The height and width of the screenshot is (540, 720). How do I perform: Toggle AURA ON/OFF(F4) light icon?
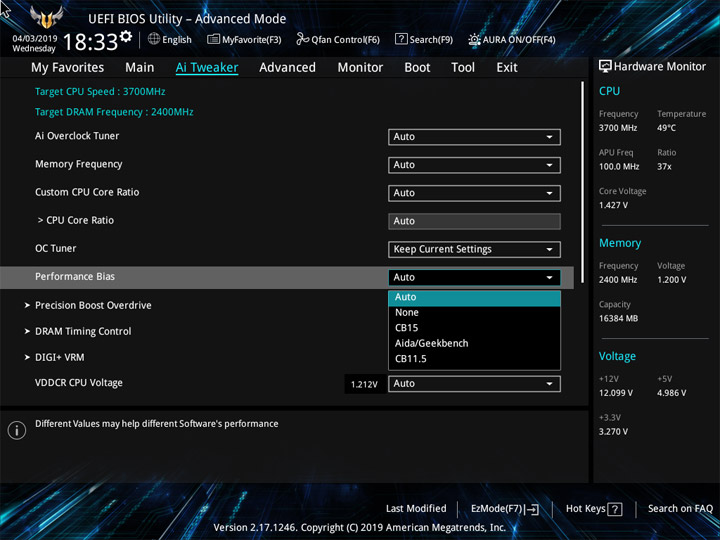click(474, 39)
